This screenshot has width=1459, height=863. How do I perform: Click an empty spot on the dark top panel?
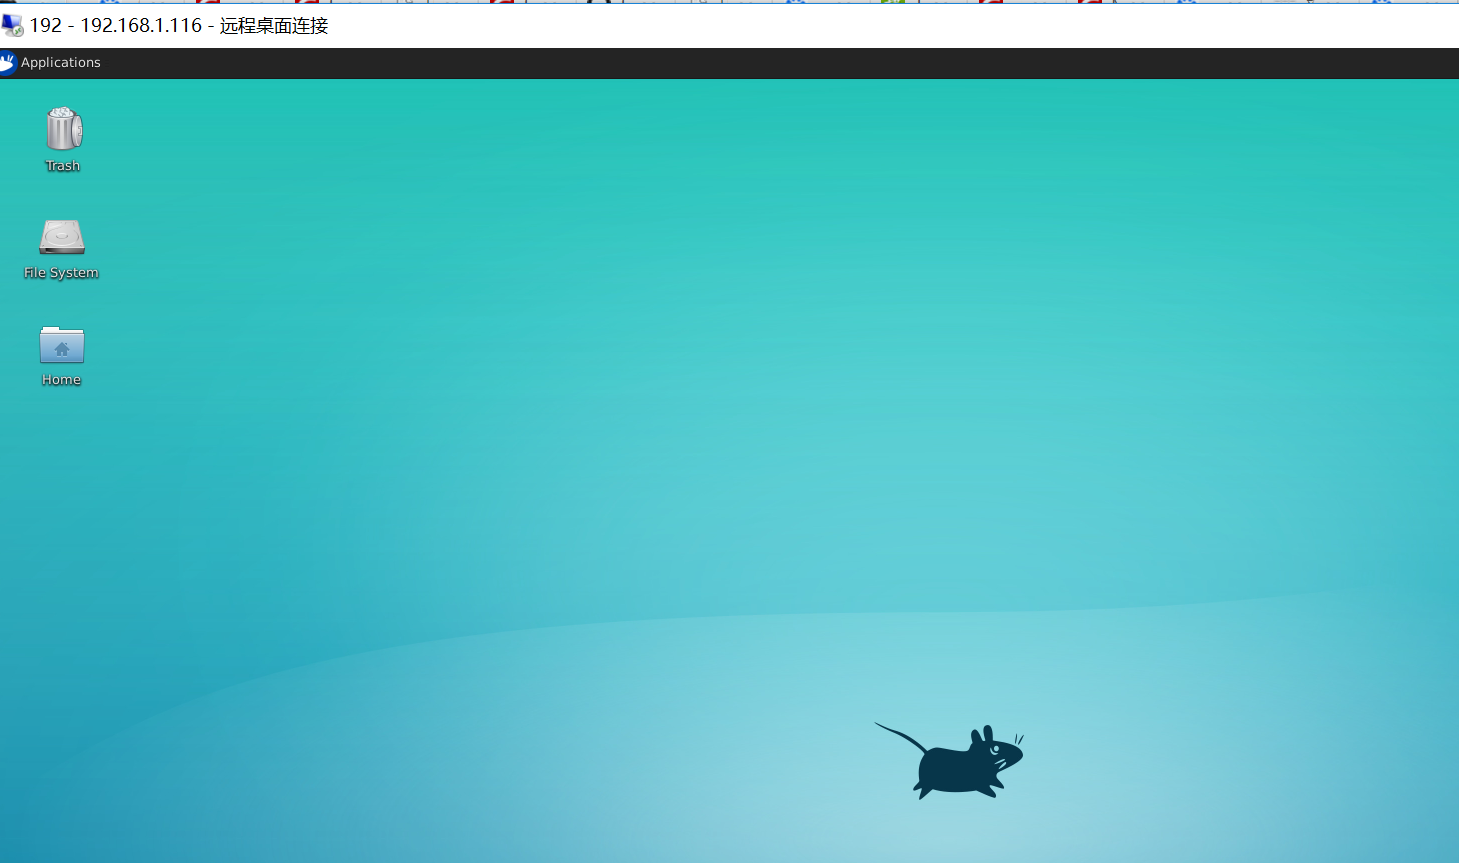[x=700, y=62]
